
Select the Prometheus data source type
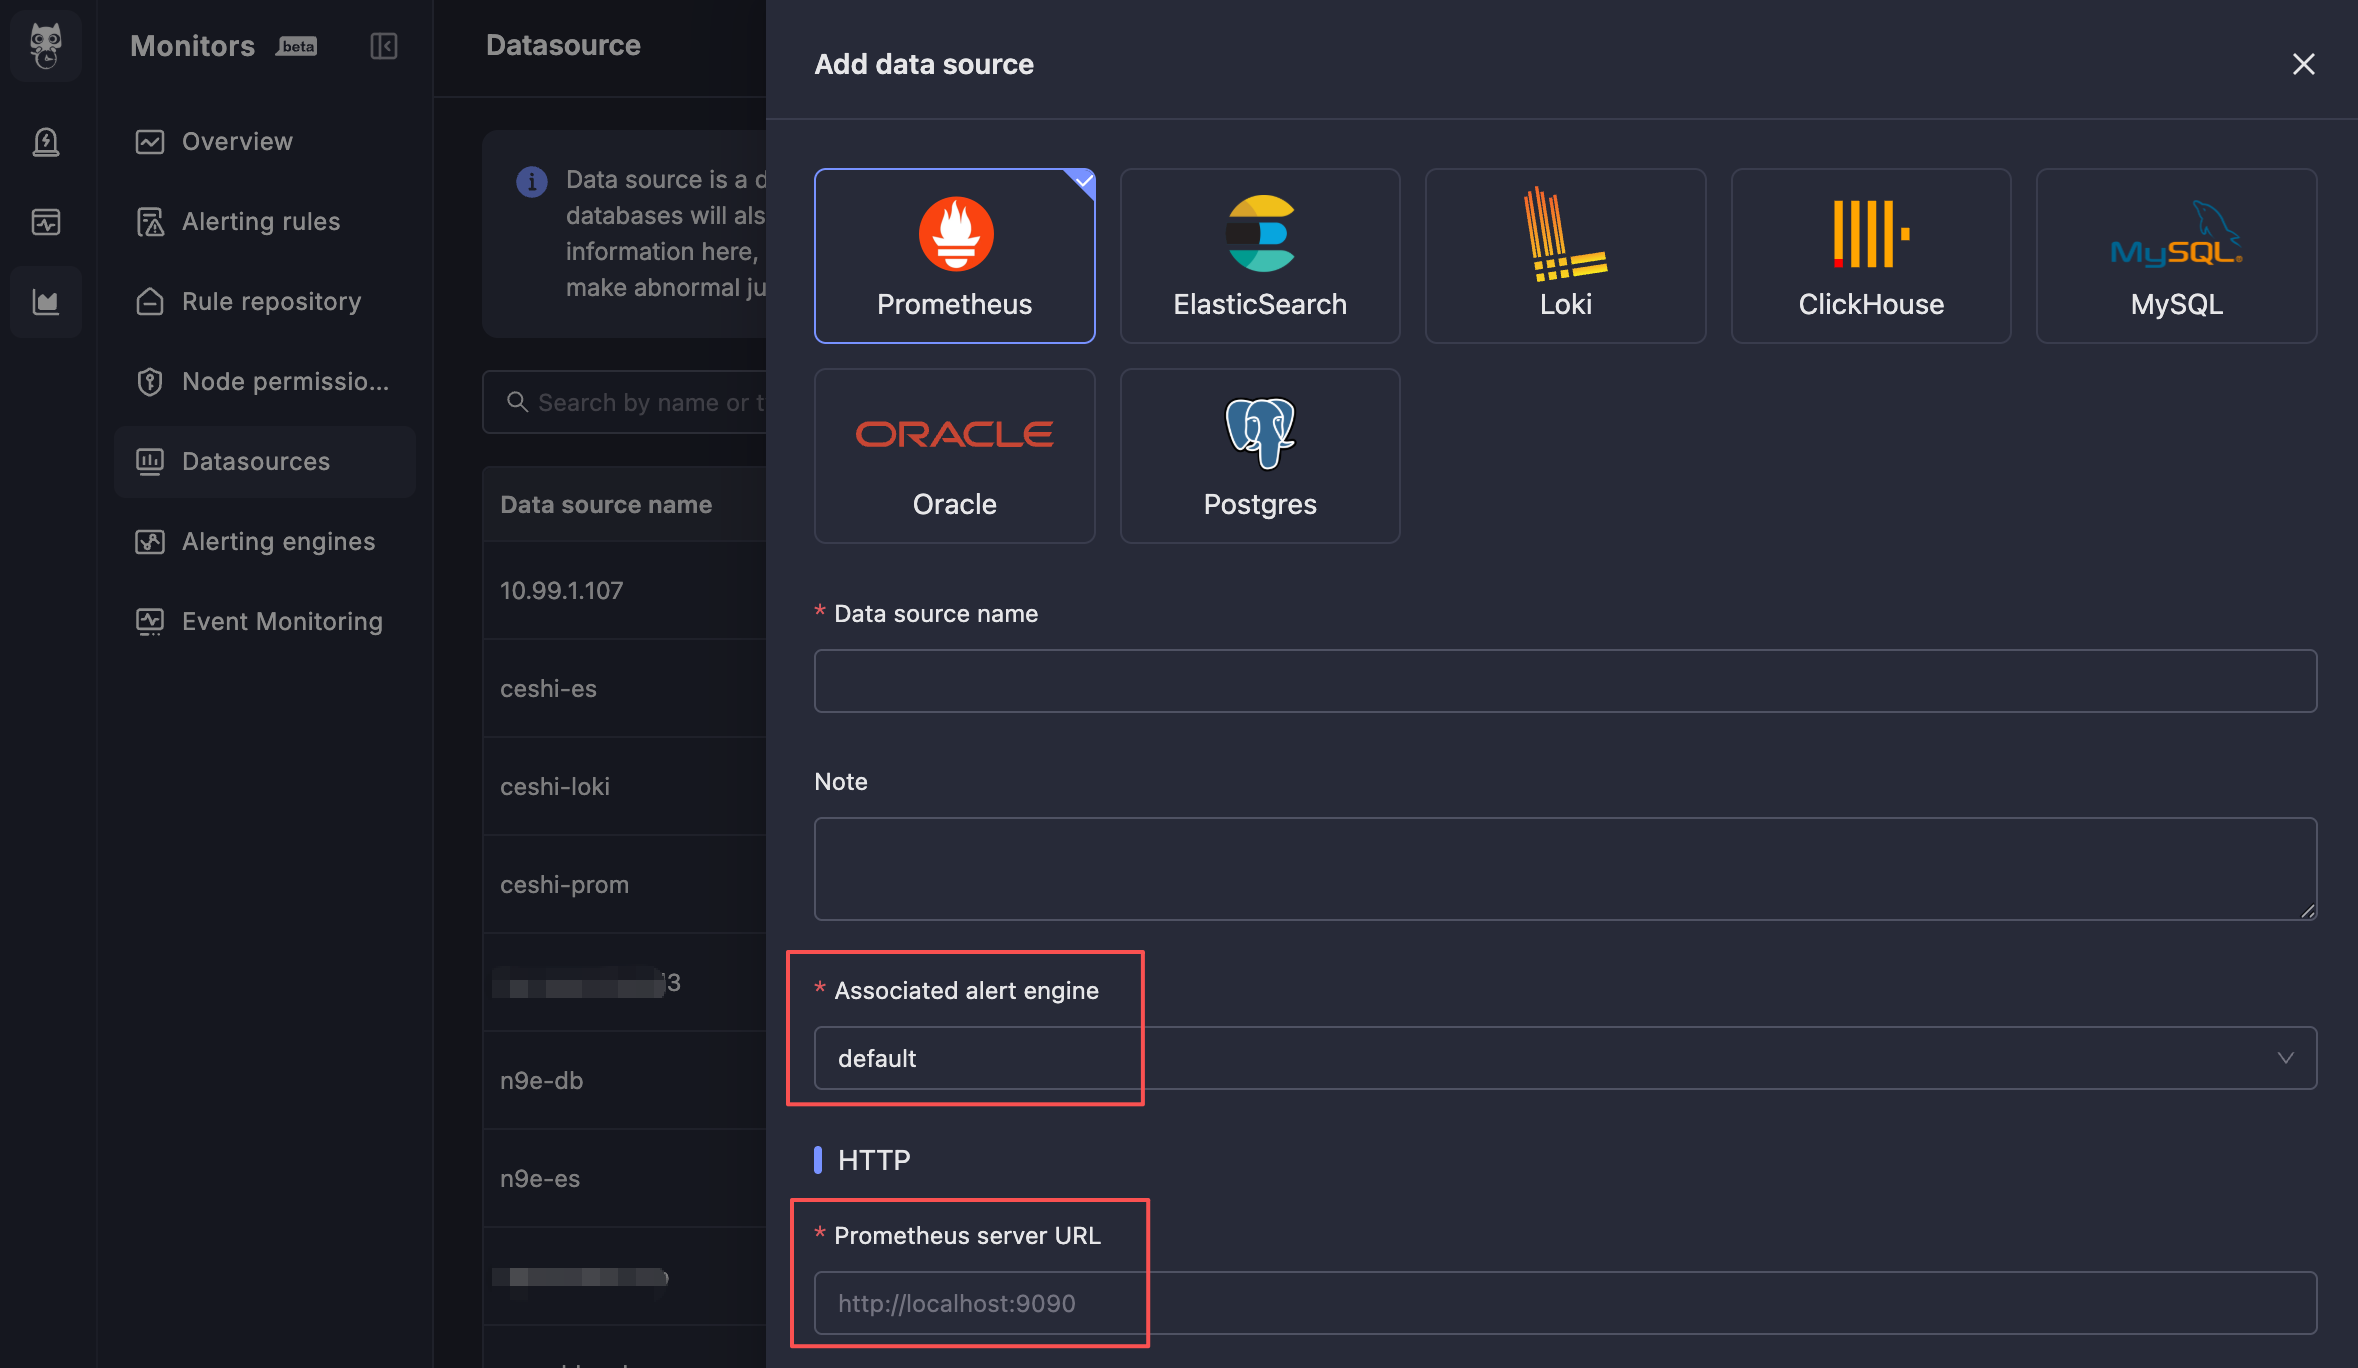click(954, 255)
